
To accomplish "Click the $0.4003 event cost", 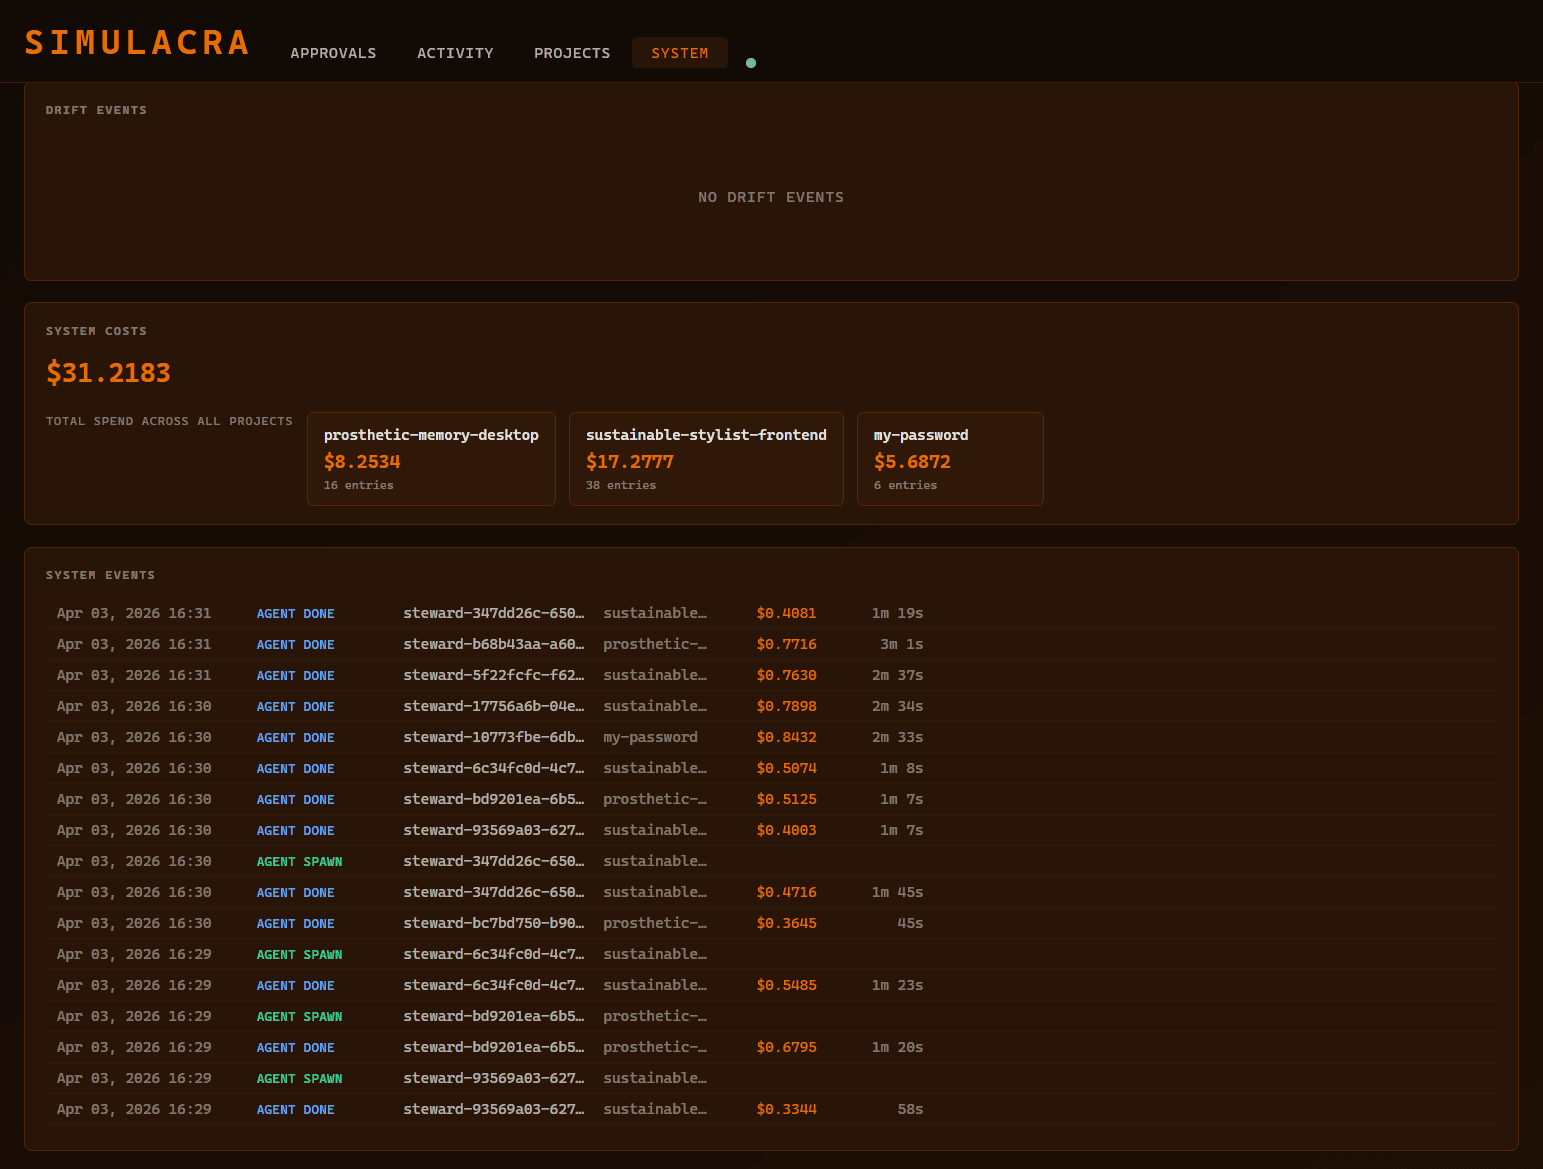I will 786,830.
